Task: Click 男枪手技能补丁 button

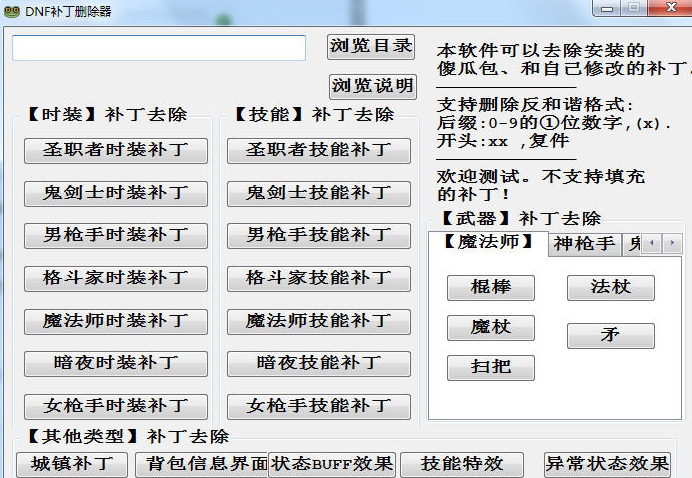Action: point(319,236)
